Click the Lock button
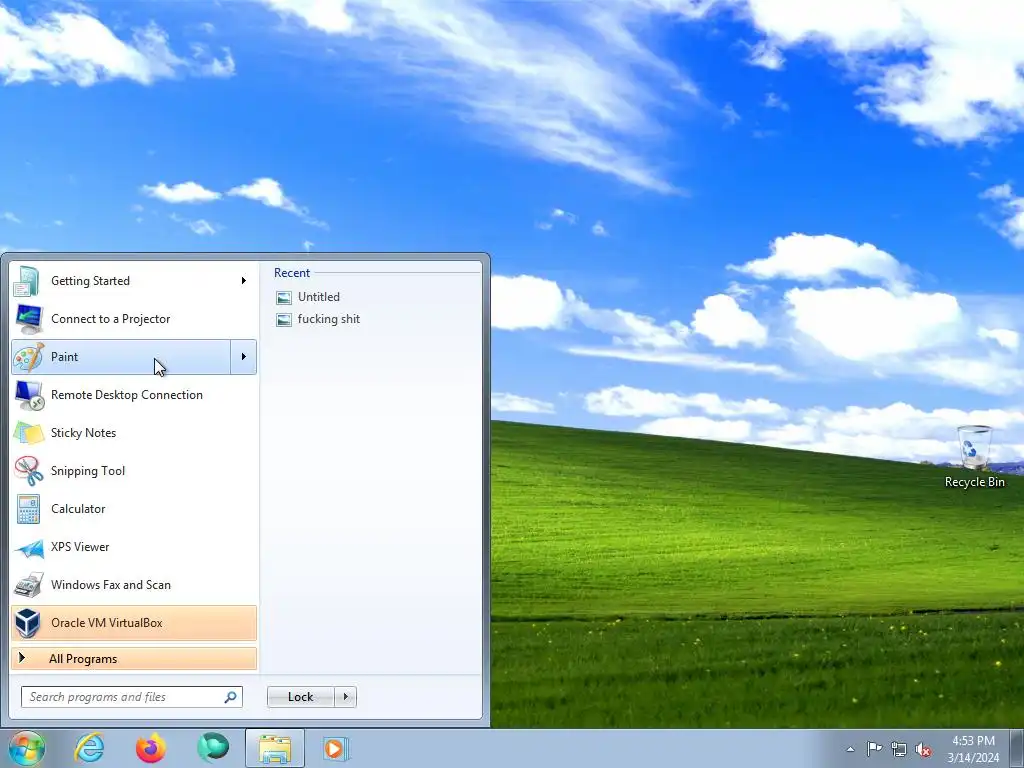1024x768 pixels. (300, 697)
